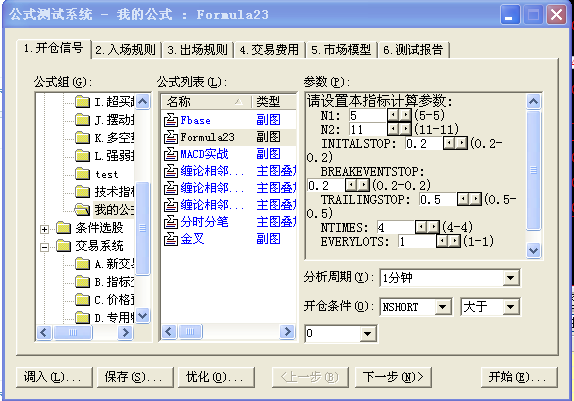Switch to 3.出场规则 tab
Screen dimensions: 574x401
198,49
